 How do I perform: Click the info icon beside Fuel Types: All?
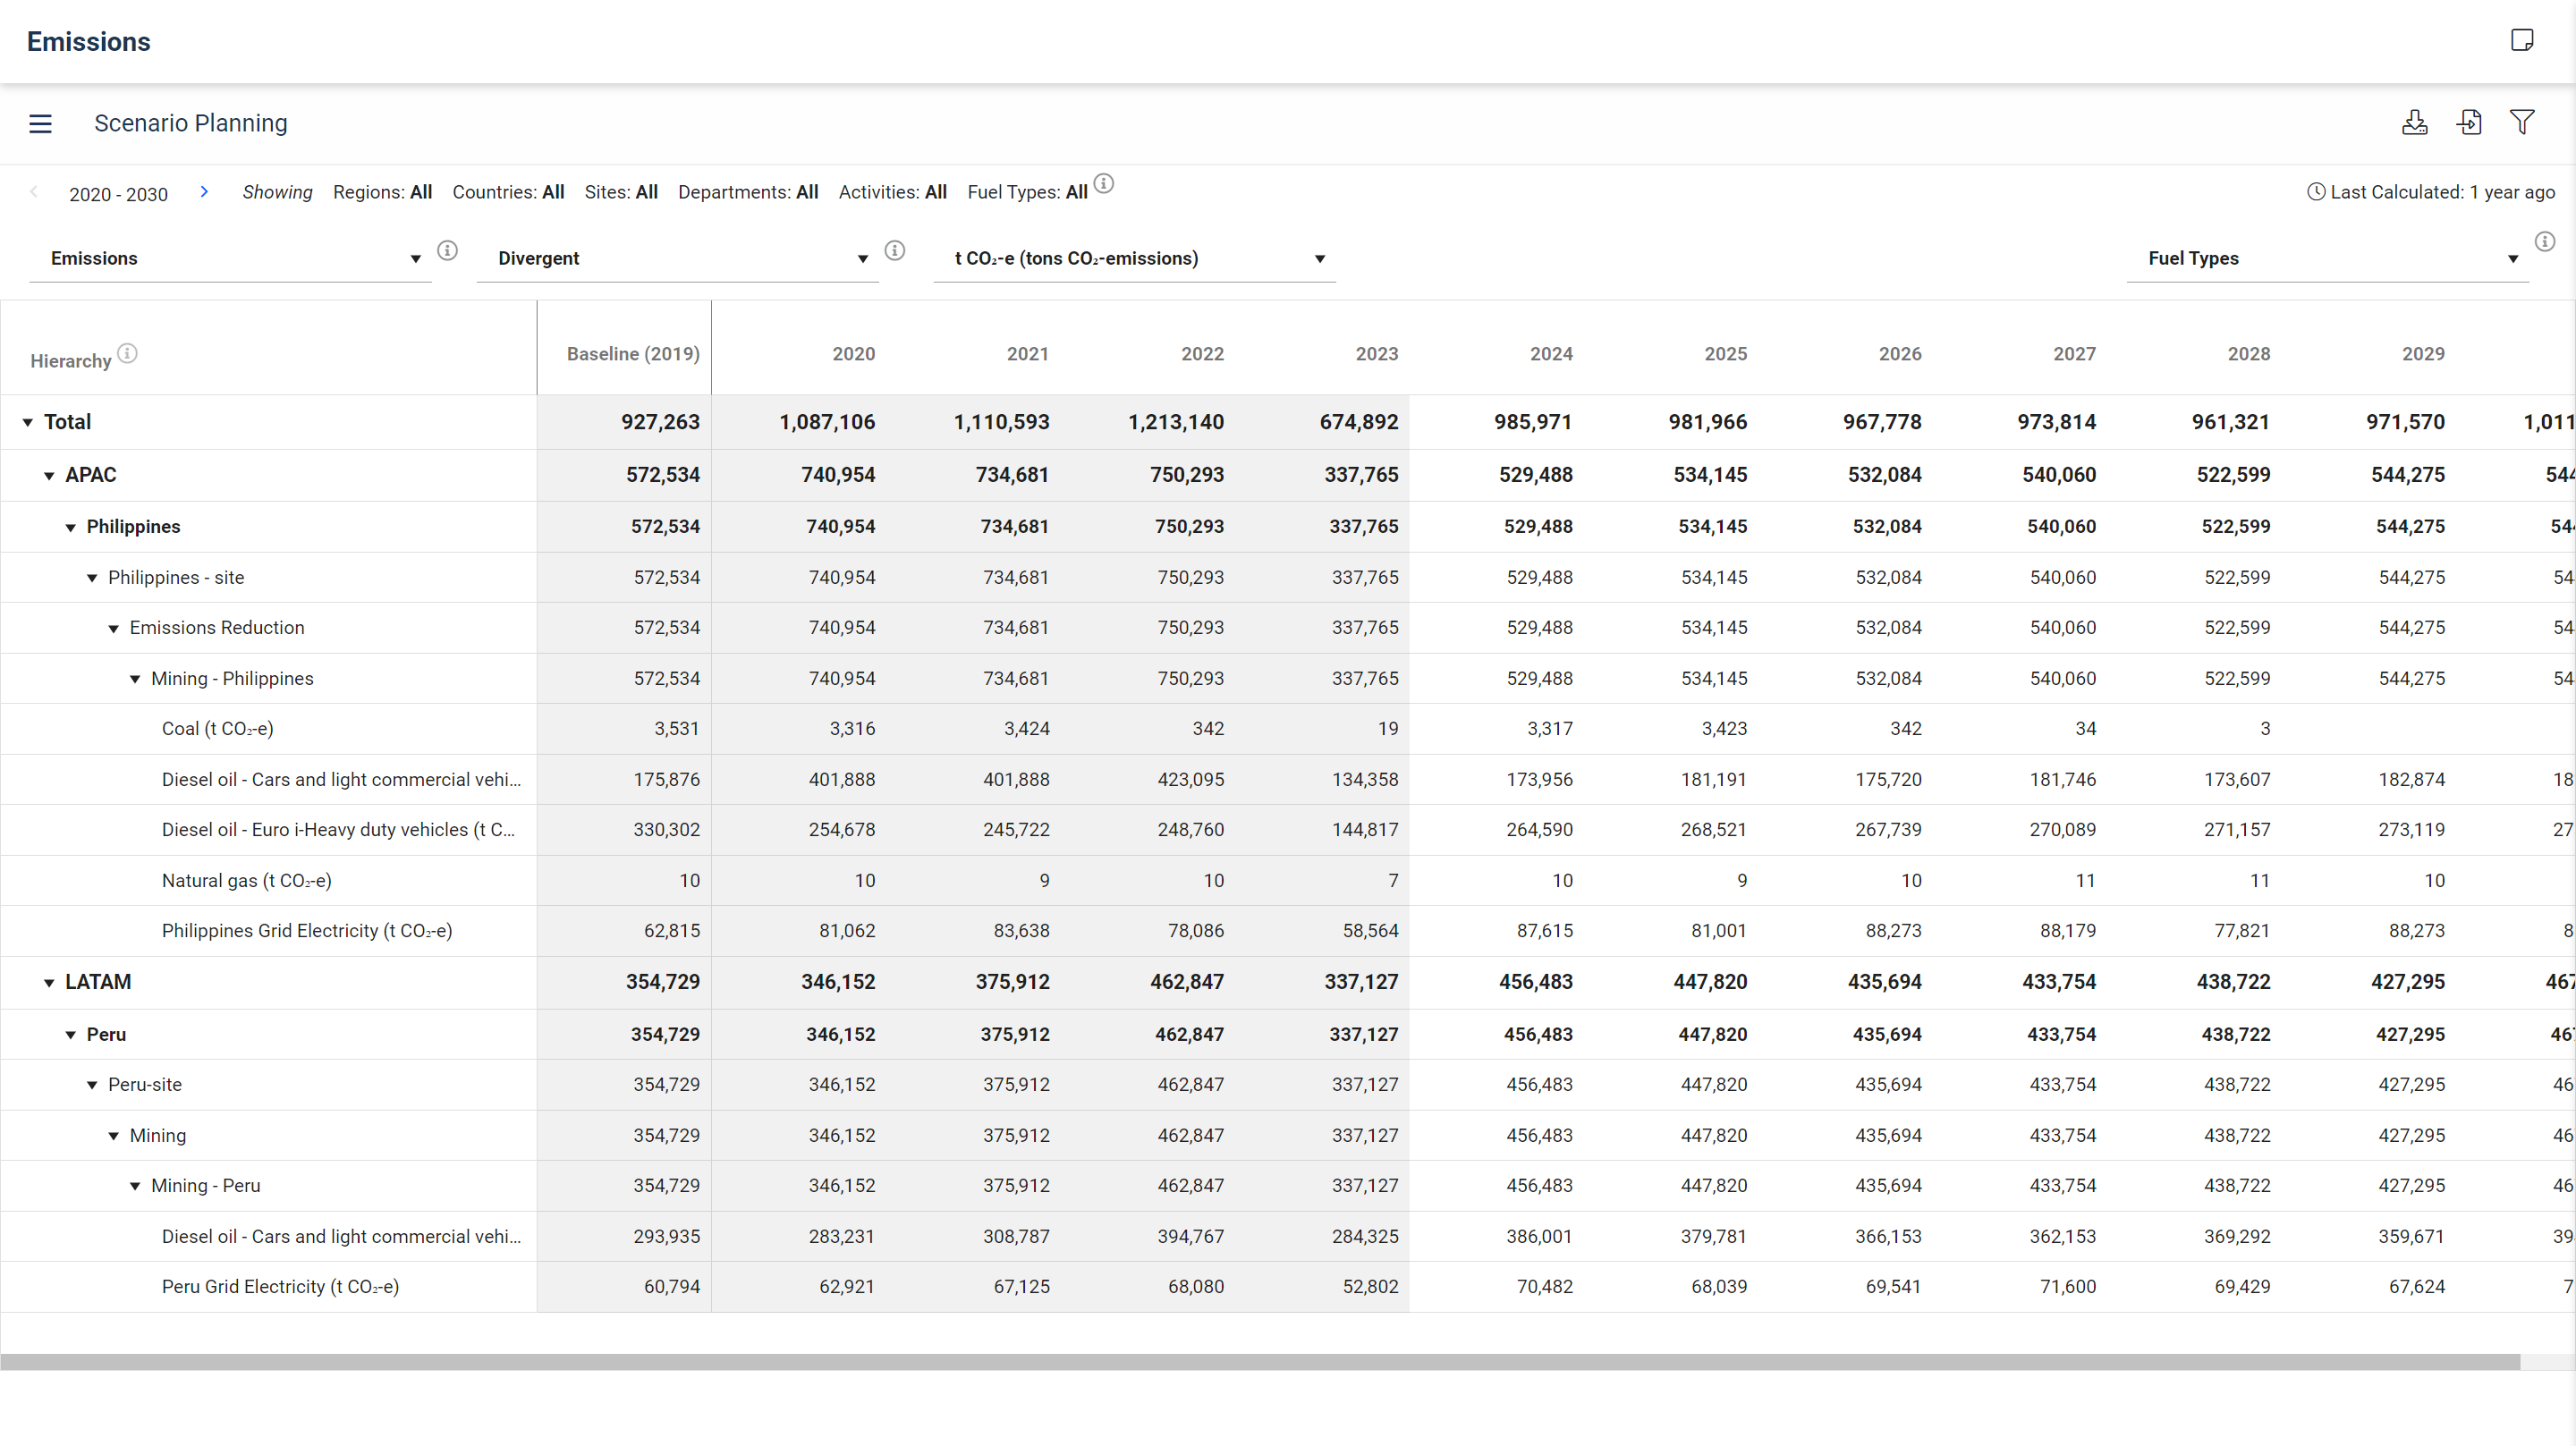click(x=1103, y=184)
